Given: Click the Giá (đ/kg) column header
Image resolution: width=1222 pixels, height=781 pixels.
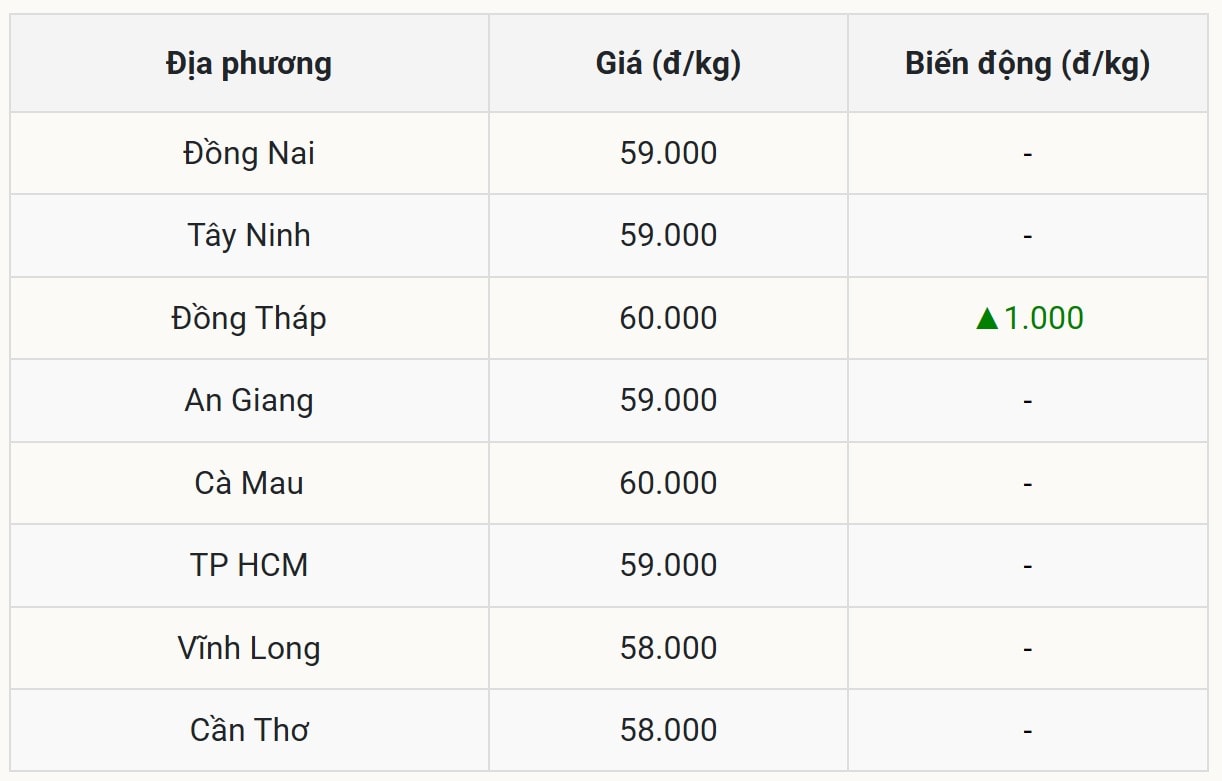Looking at the screenshot, I should click(668, 64).
